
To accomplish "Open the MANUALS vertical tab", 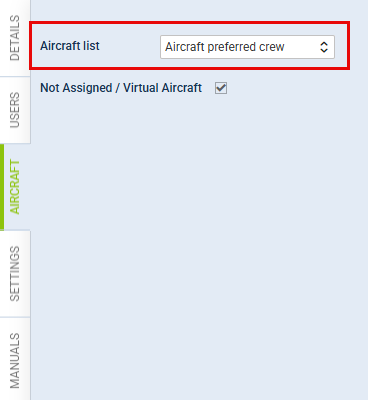I will click(15, 359).
